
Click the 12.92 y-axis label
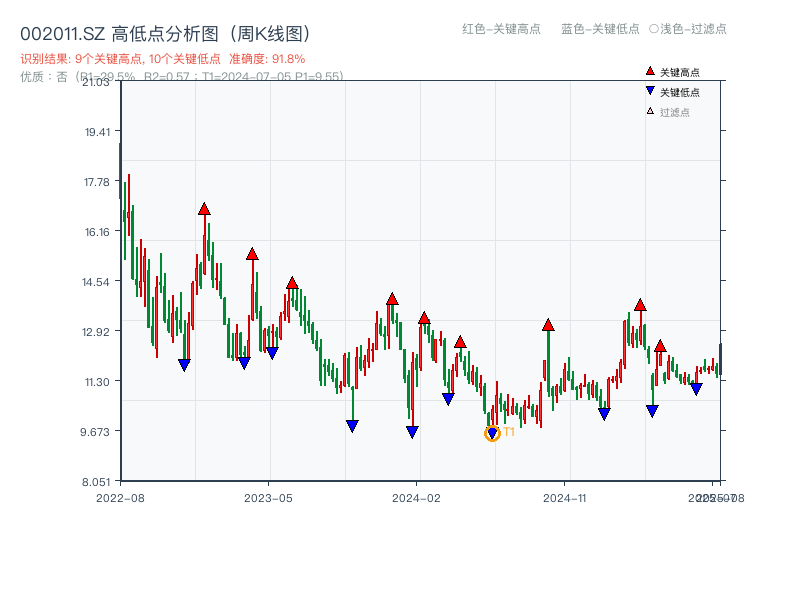tap(96, 332)
